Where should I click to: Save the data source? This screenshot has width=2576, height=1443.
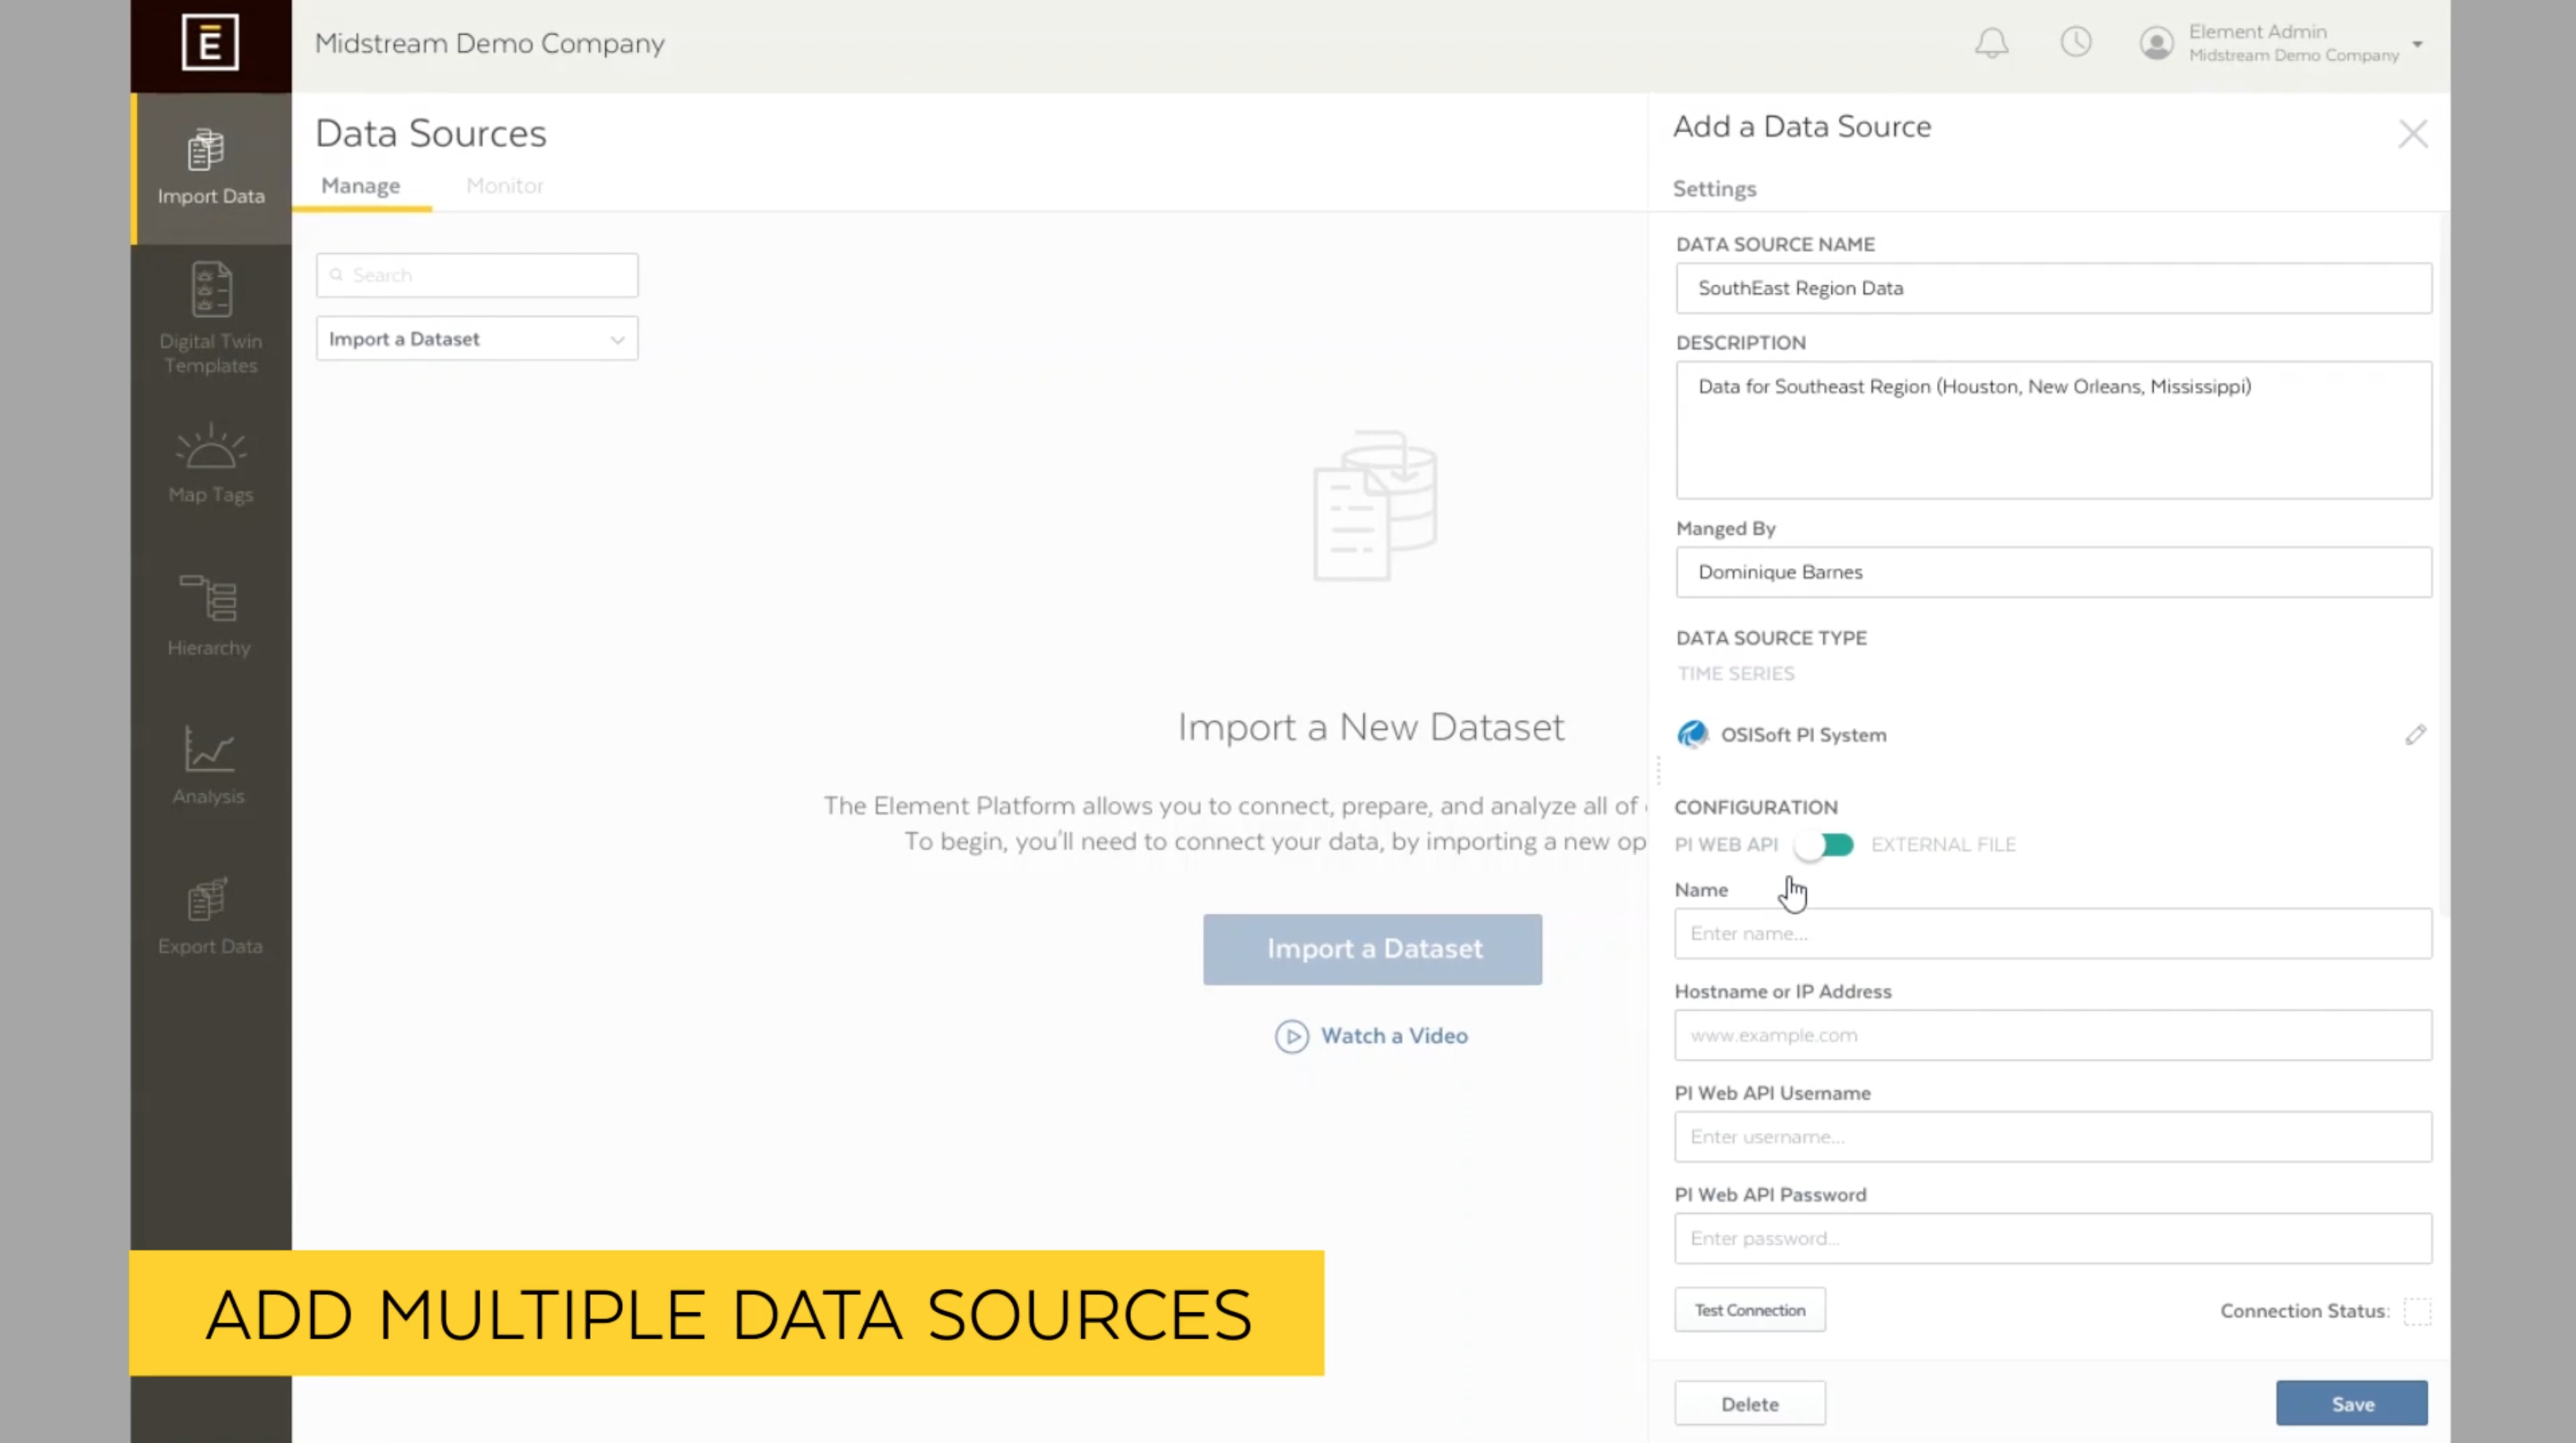(2352, 1404)
